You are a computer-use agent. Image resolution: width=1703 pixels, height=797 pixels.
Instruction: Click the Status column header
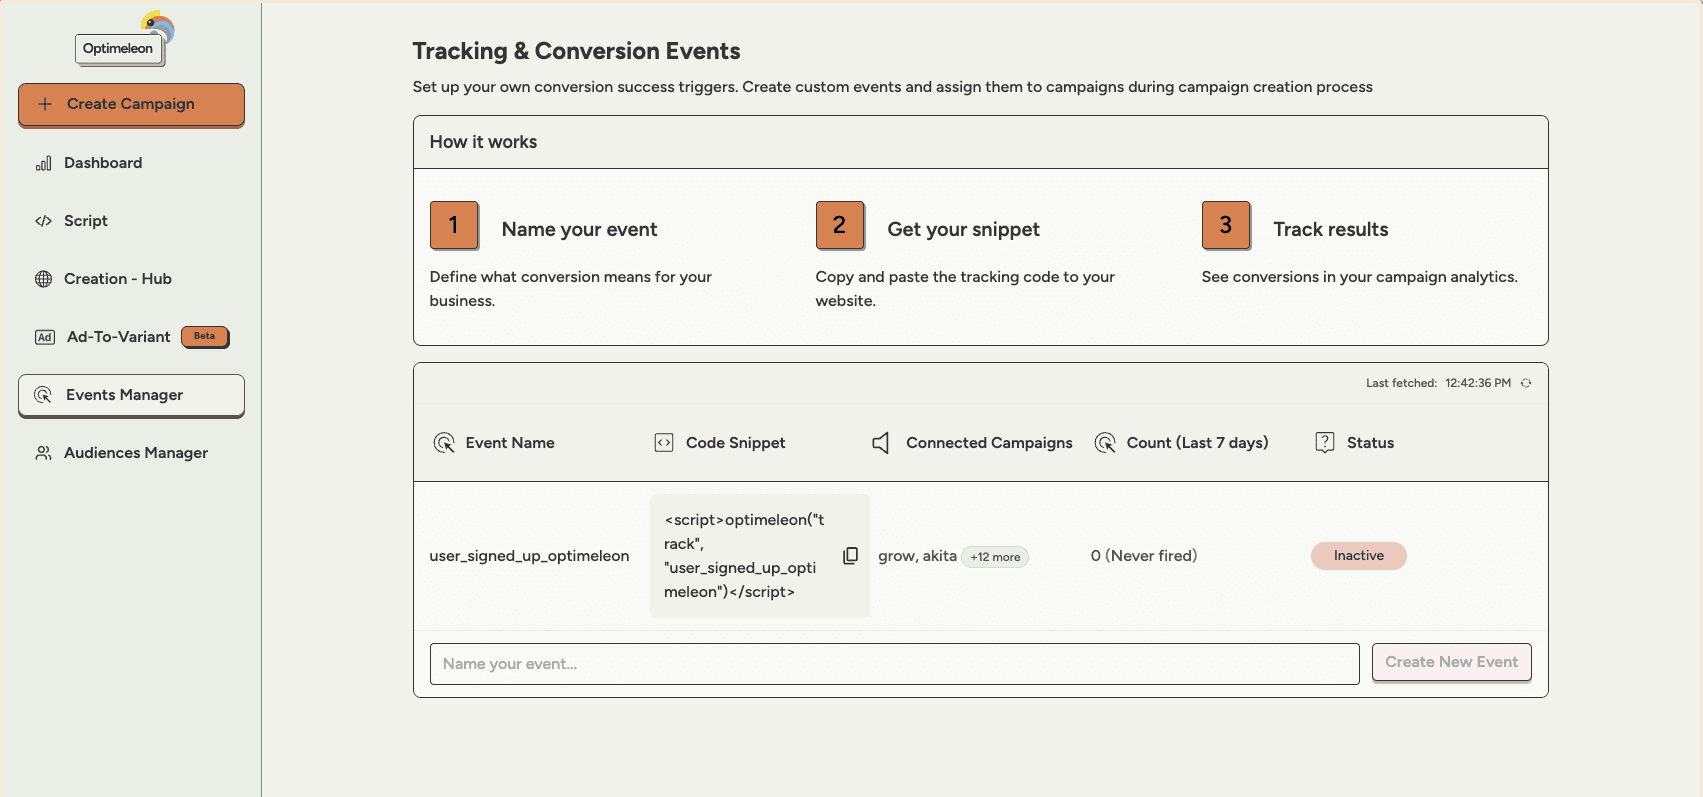(1370, 443)
